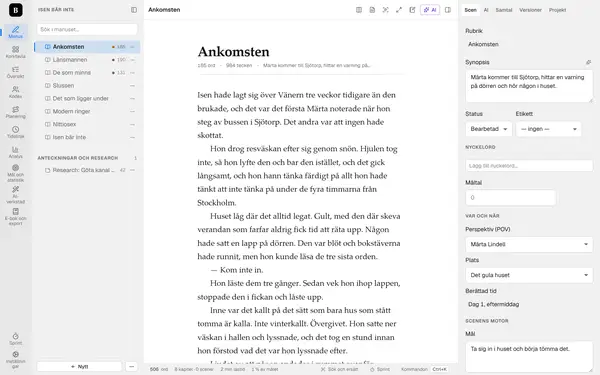Open the Perspektiv (POV) dropdown

529,244
